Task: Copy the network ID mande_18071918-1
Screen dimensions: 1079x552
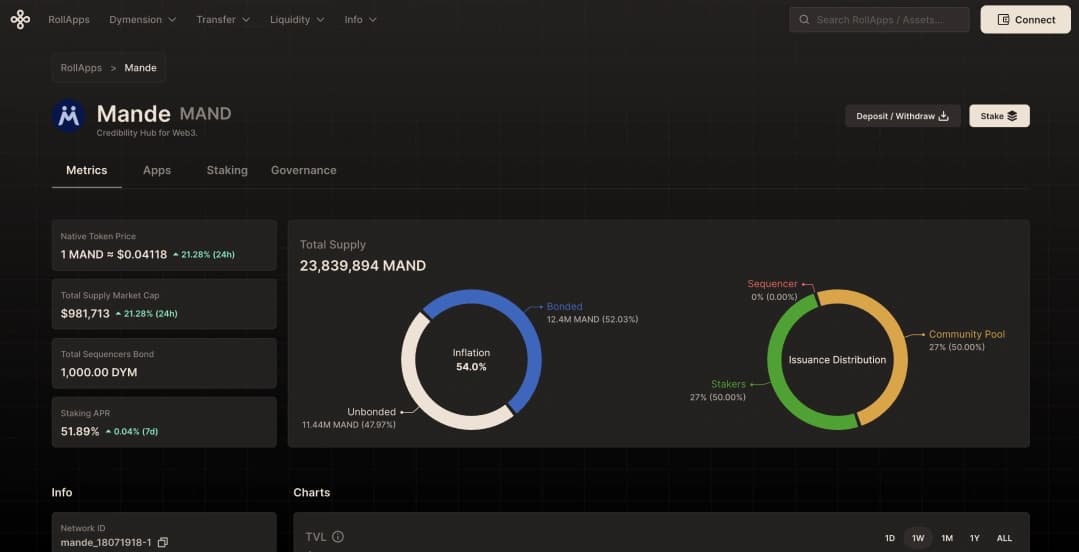Action: (162, 542)
